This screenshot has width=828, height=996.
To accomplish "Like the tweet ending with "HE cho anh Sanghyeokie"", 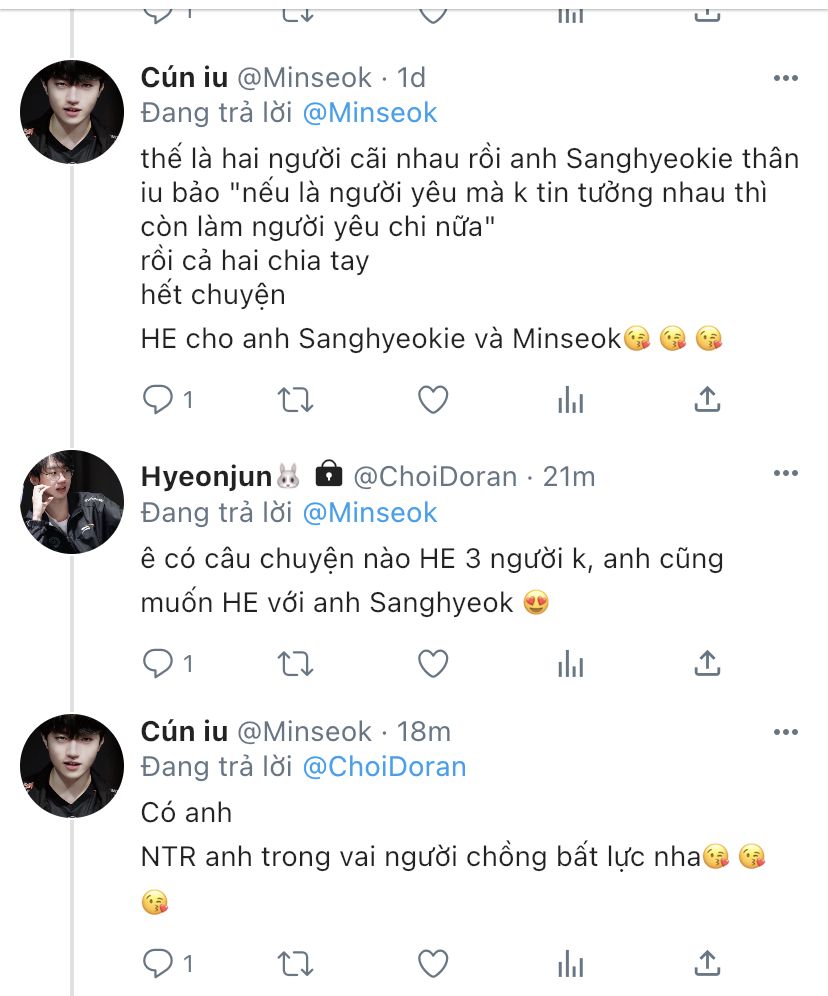I will coord(432,401).
